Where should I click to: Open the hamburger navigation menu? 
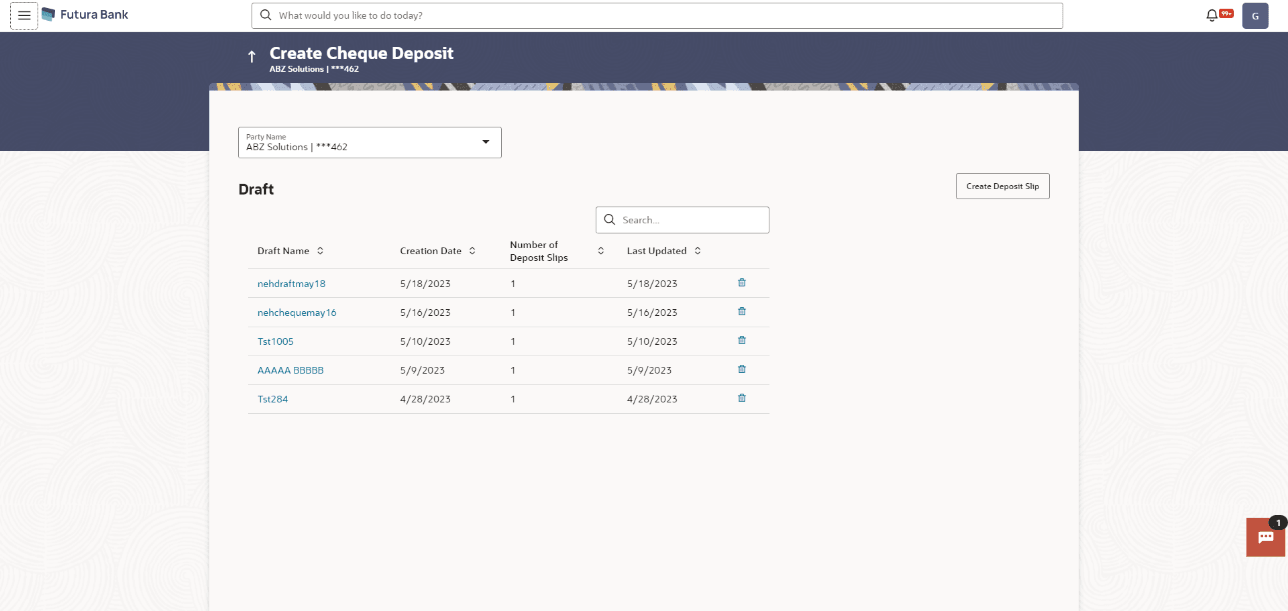pos(24,16)
